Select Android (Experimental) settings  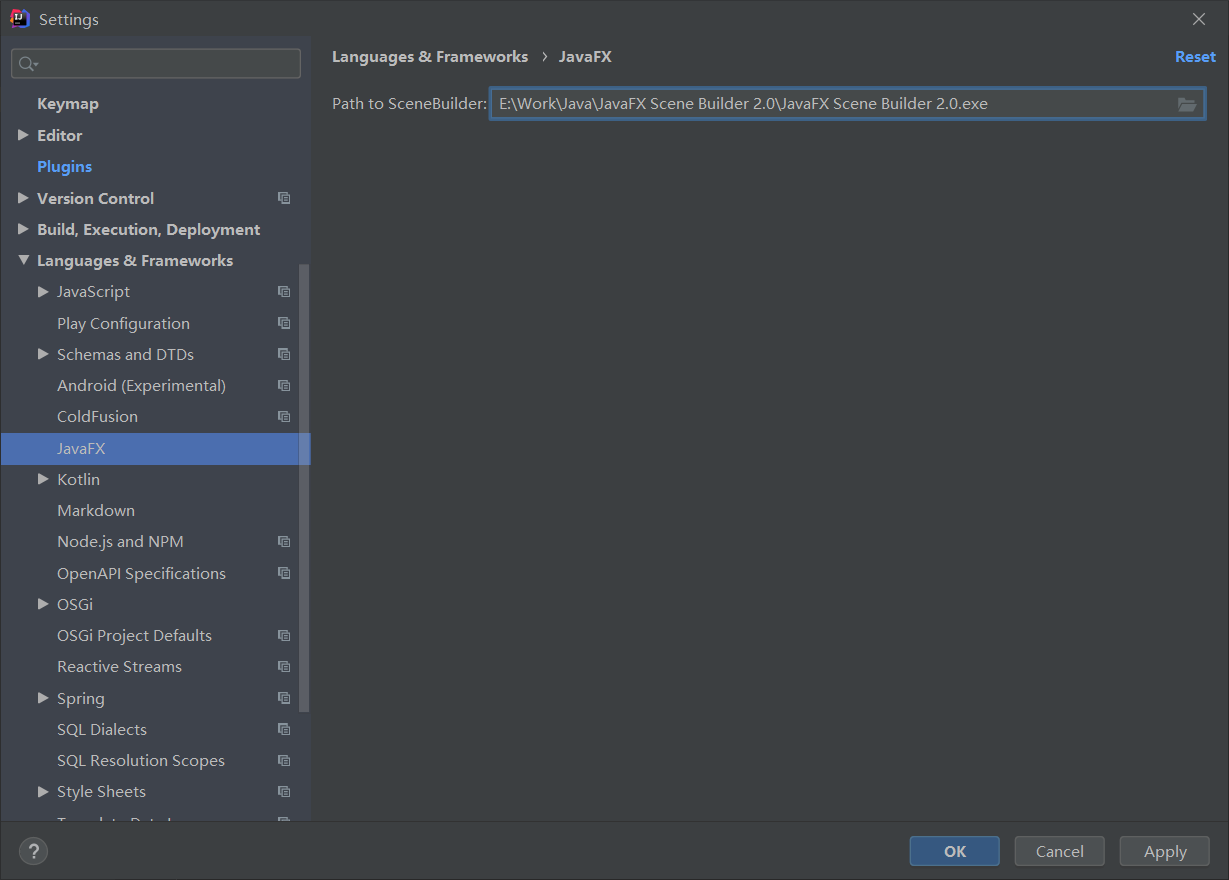coord(141,385)
